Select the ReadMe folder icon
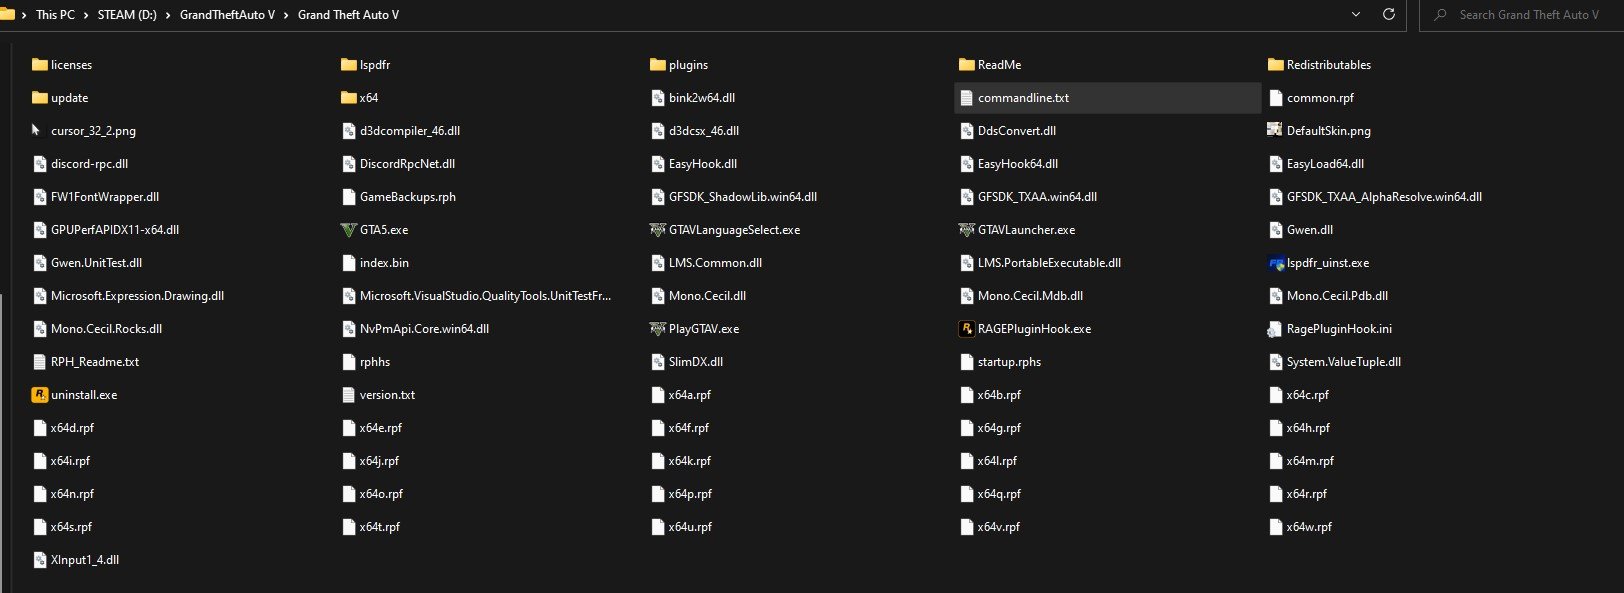 (x=966, y=65)
